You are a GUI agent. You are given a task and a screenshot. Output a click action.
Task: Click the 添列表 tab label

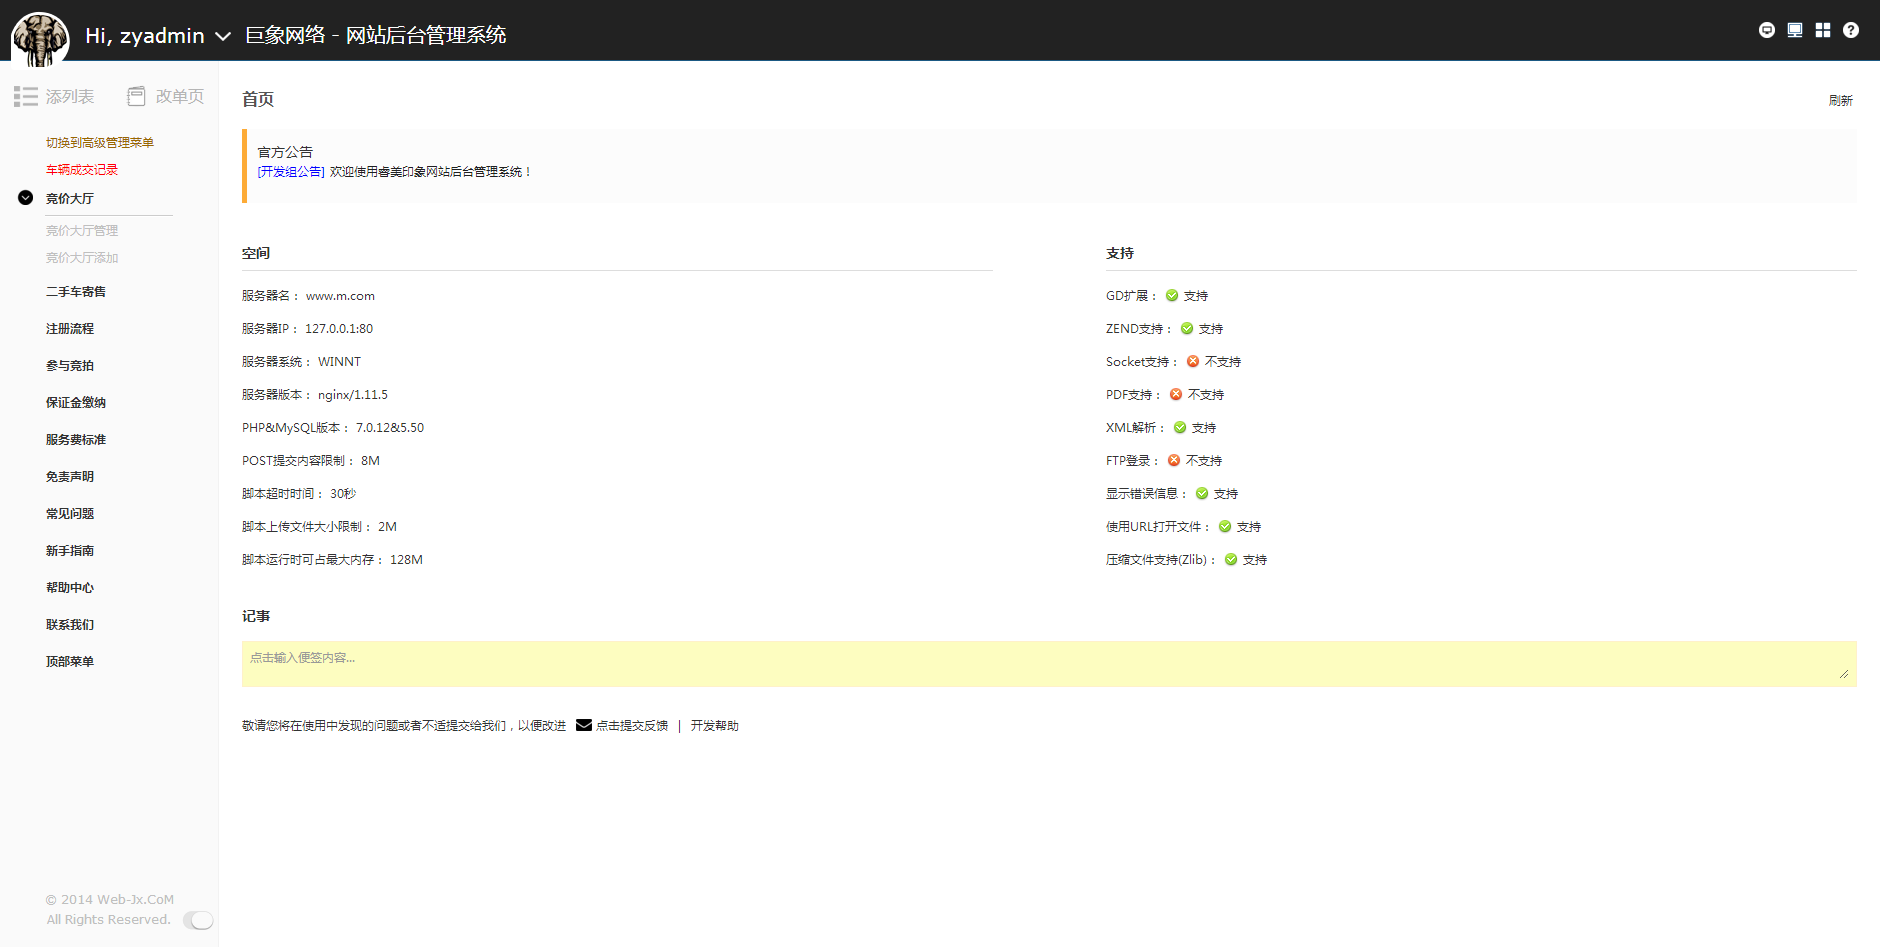click(70, 96)
